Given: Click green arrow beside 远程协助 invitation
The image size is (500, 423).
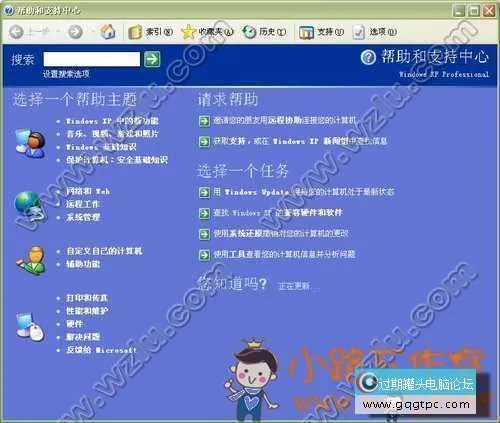Looking at the screenshot, I should click(204, 121).
